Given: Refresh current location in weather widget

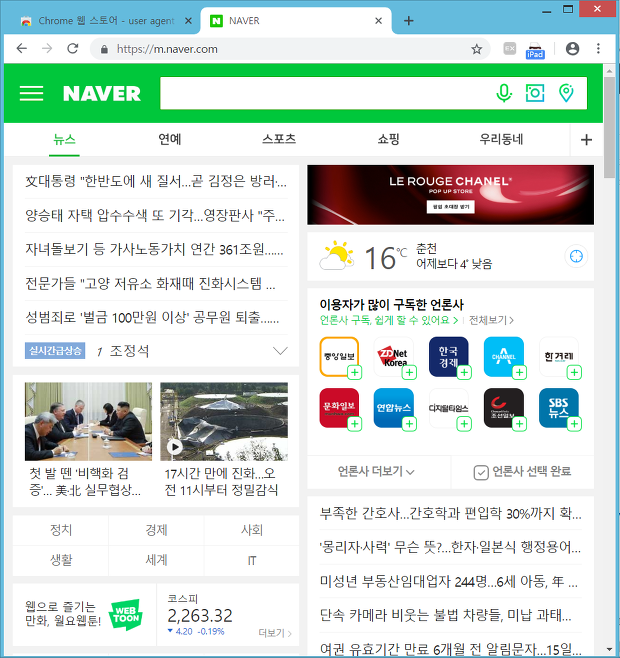Looking at the screenshot, I should 576,256.
